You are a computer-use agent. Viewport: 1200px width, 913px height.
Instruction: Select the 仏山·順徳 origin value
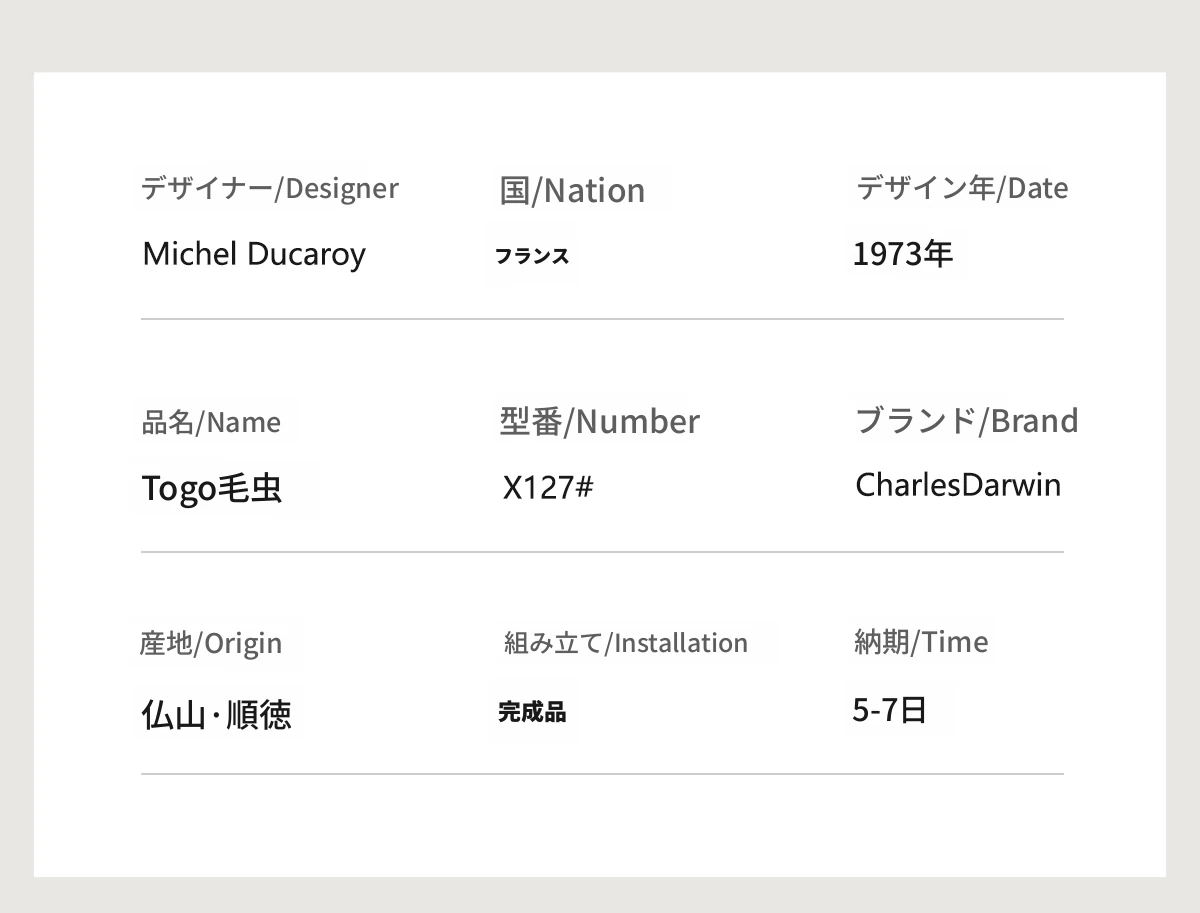(217, 715)
